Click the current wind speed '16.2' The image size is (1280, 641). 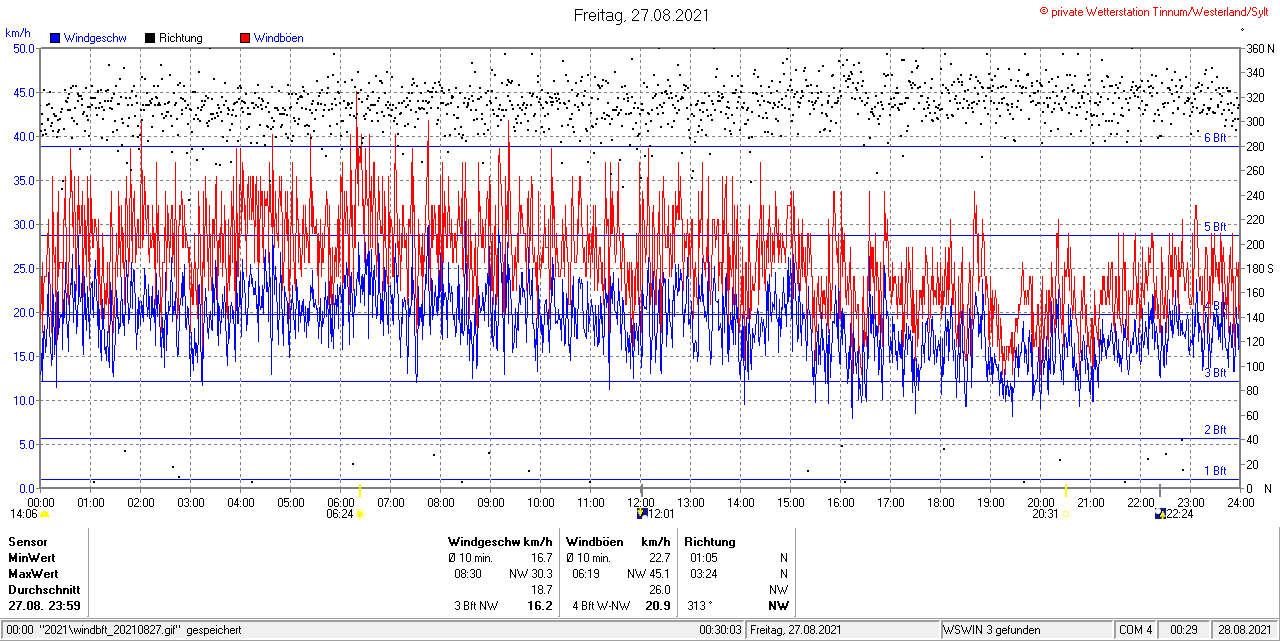(x=540, y=606)
